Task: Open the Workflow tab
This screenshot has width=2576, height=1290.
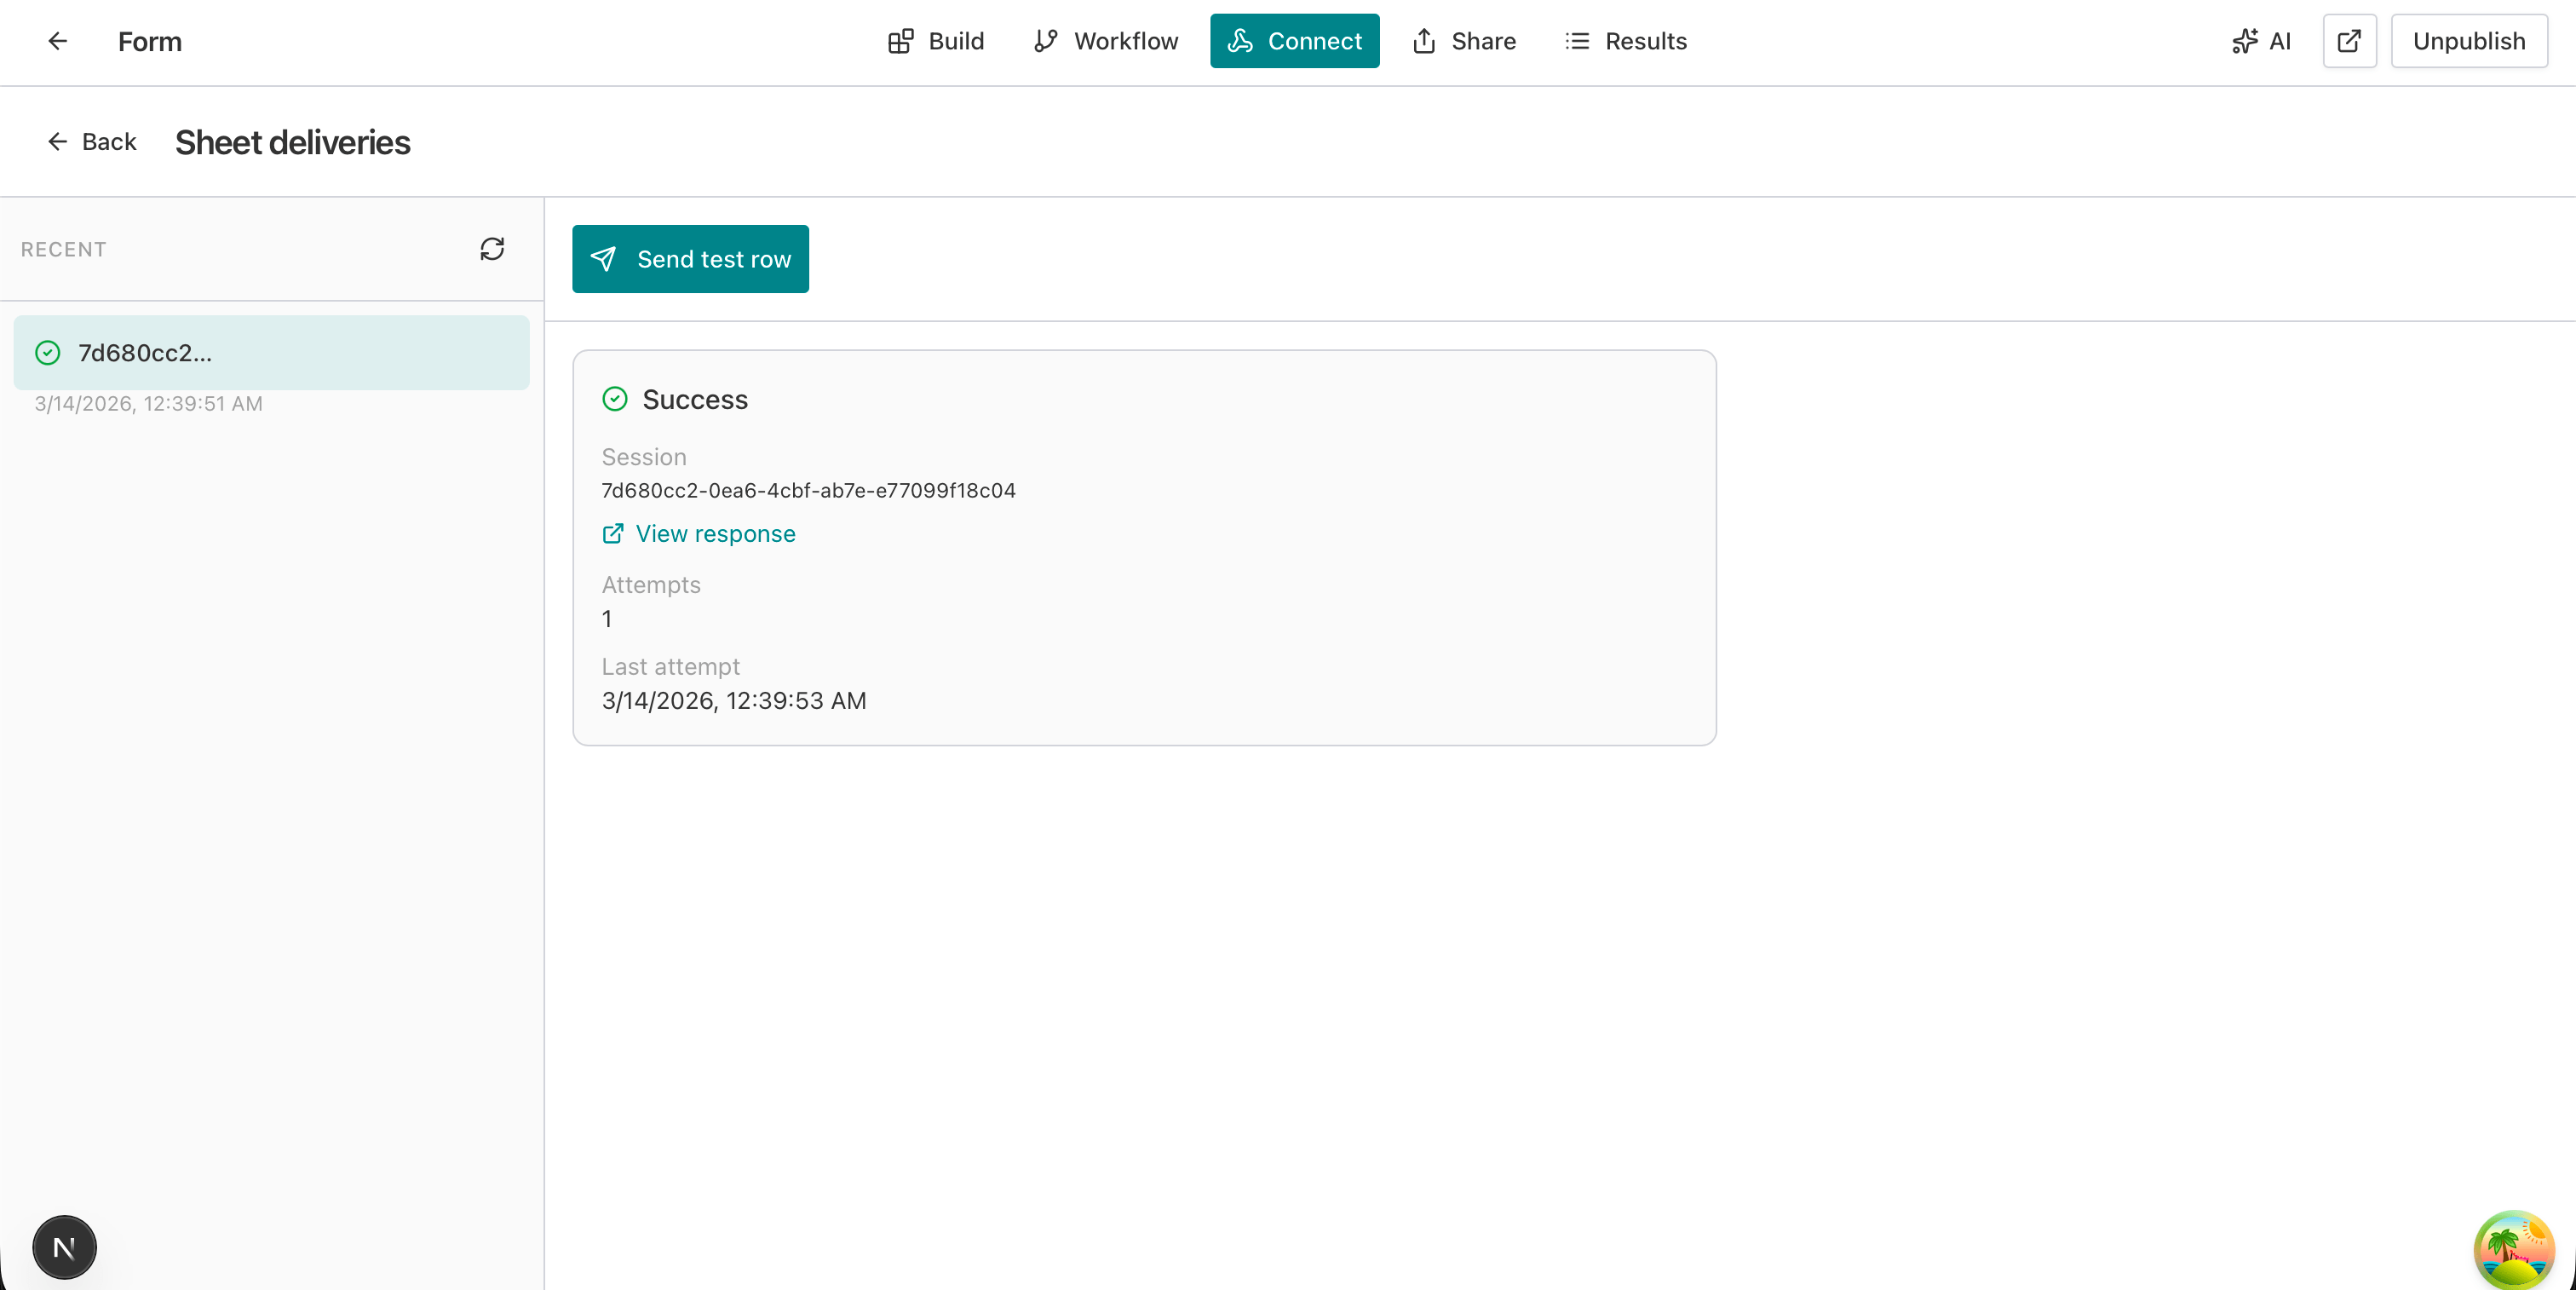Action: click(1106, 41)
